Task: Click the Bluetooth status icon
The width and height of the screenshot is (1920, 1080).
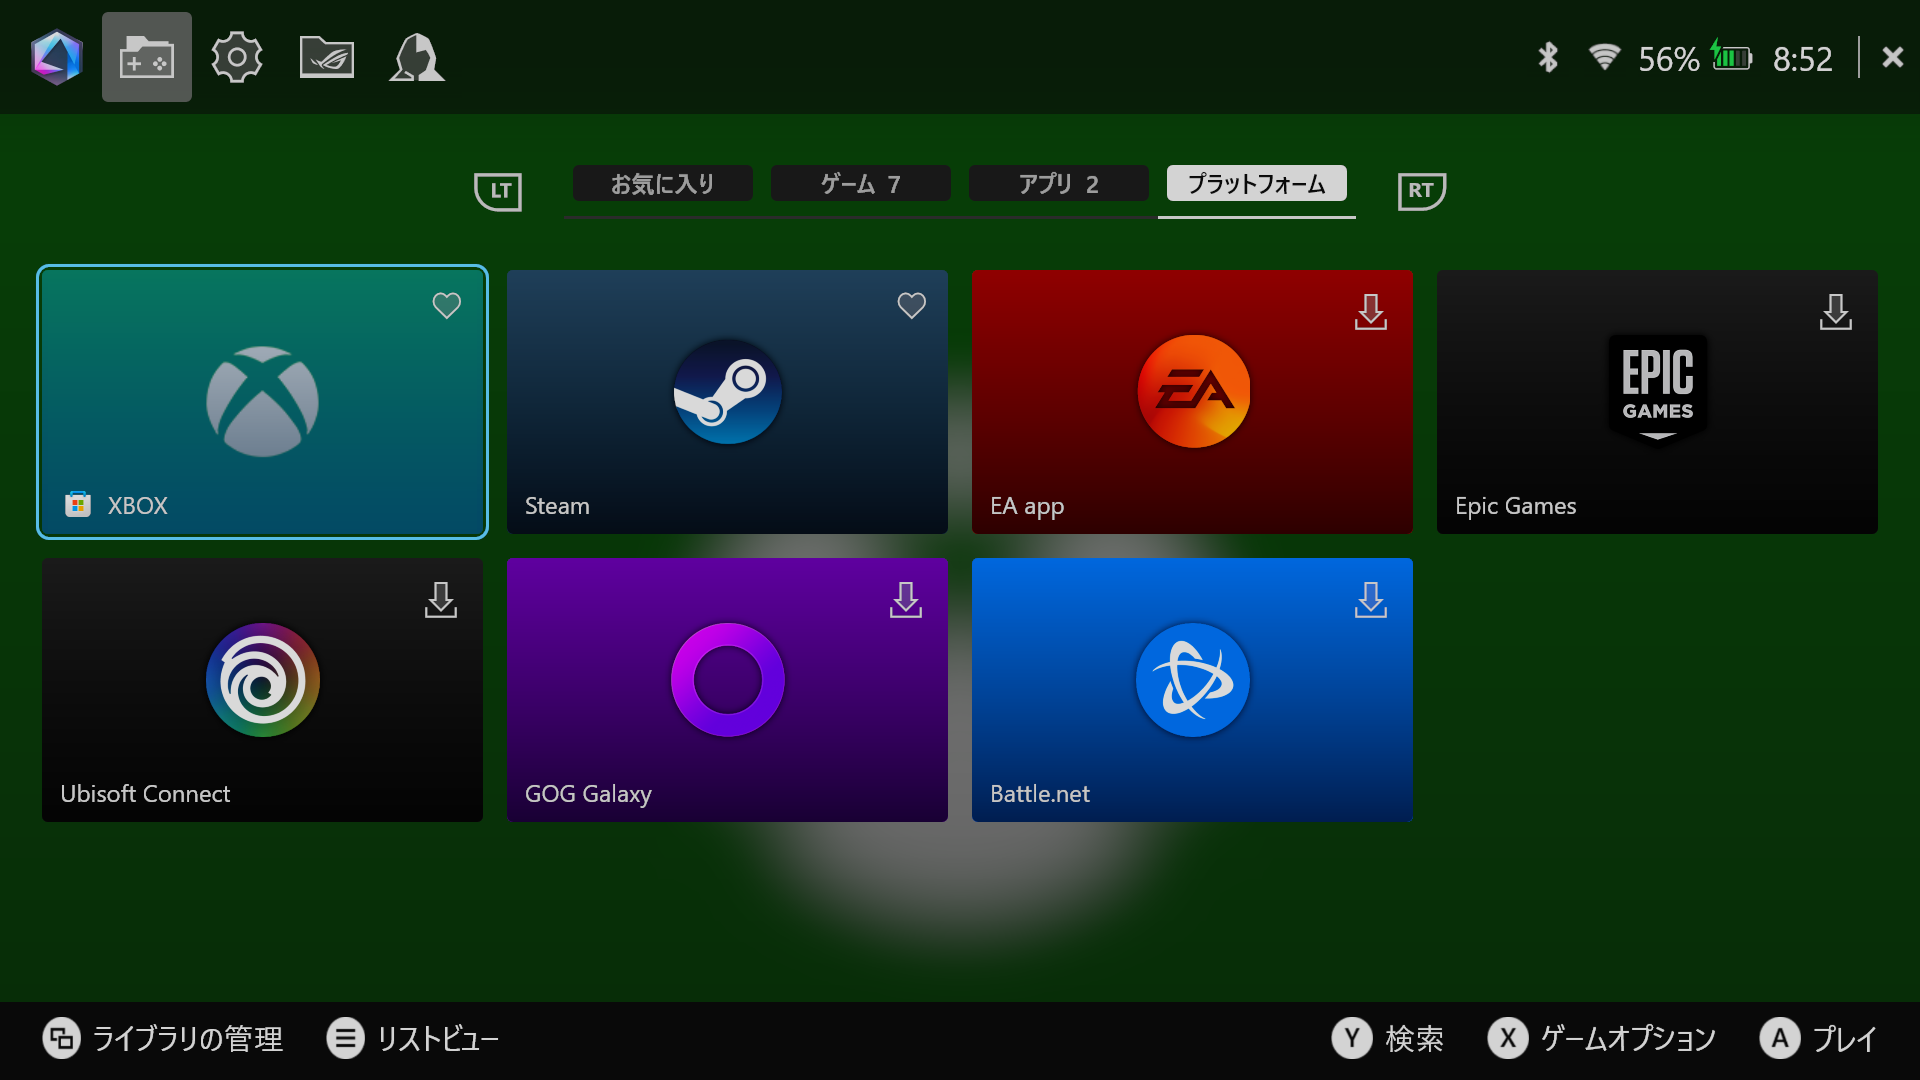Action: [1548, 58]
